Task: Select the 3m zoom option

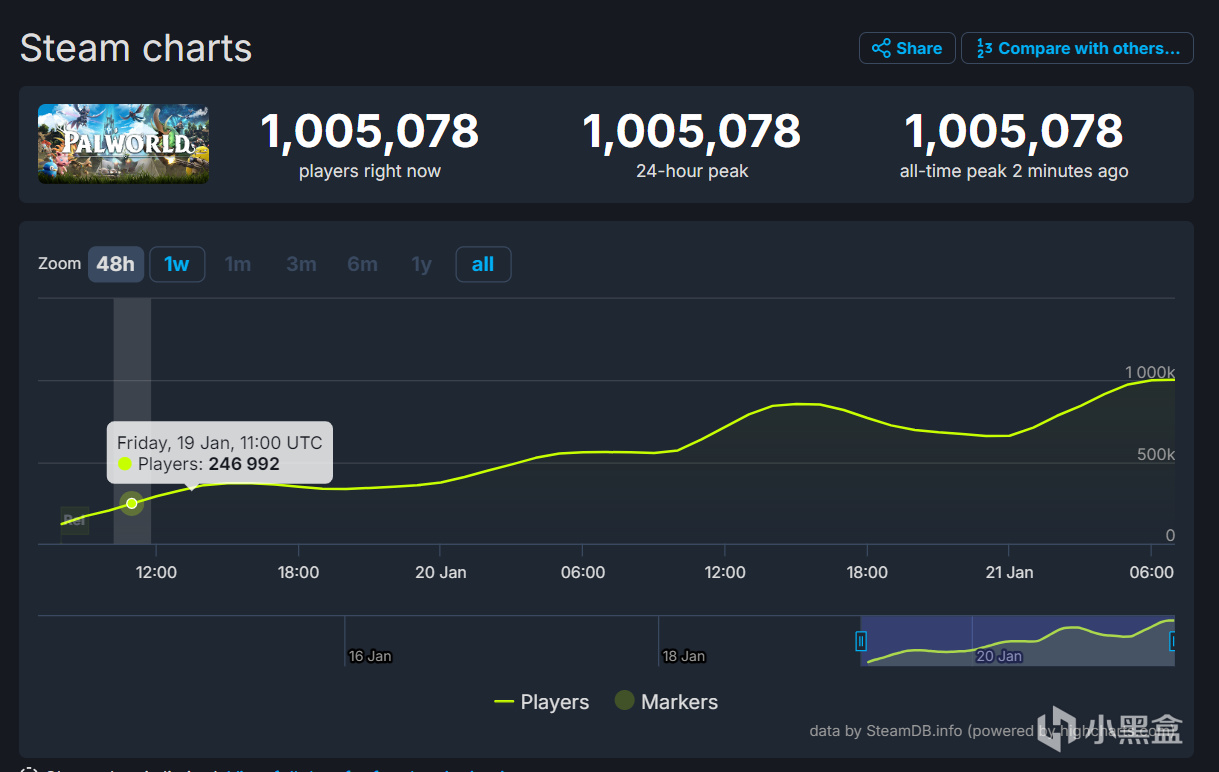Action: (x=301, y=264)
